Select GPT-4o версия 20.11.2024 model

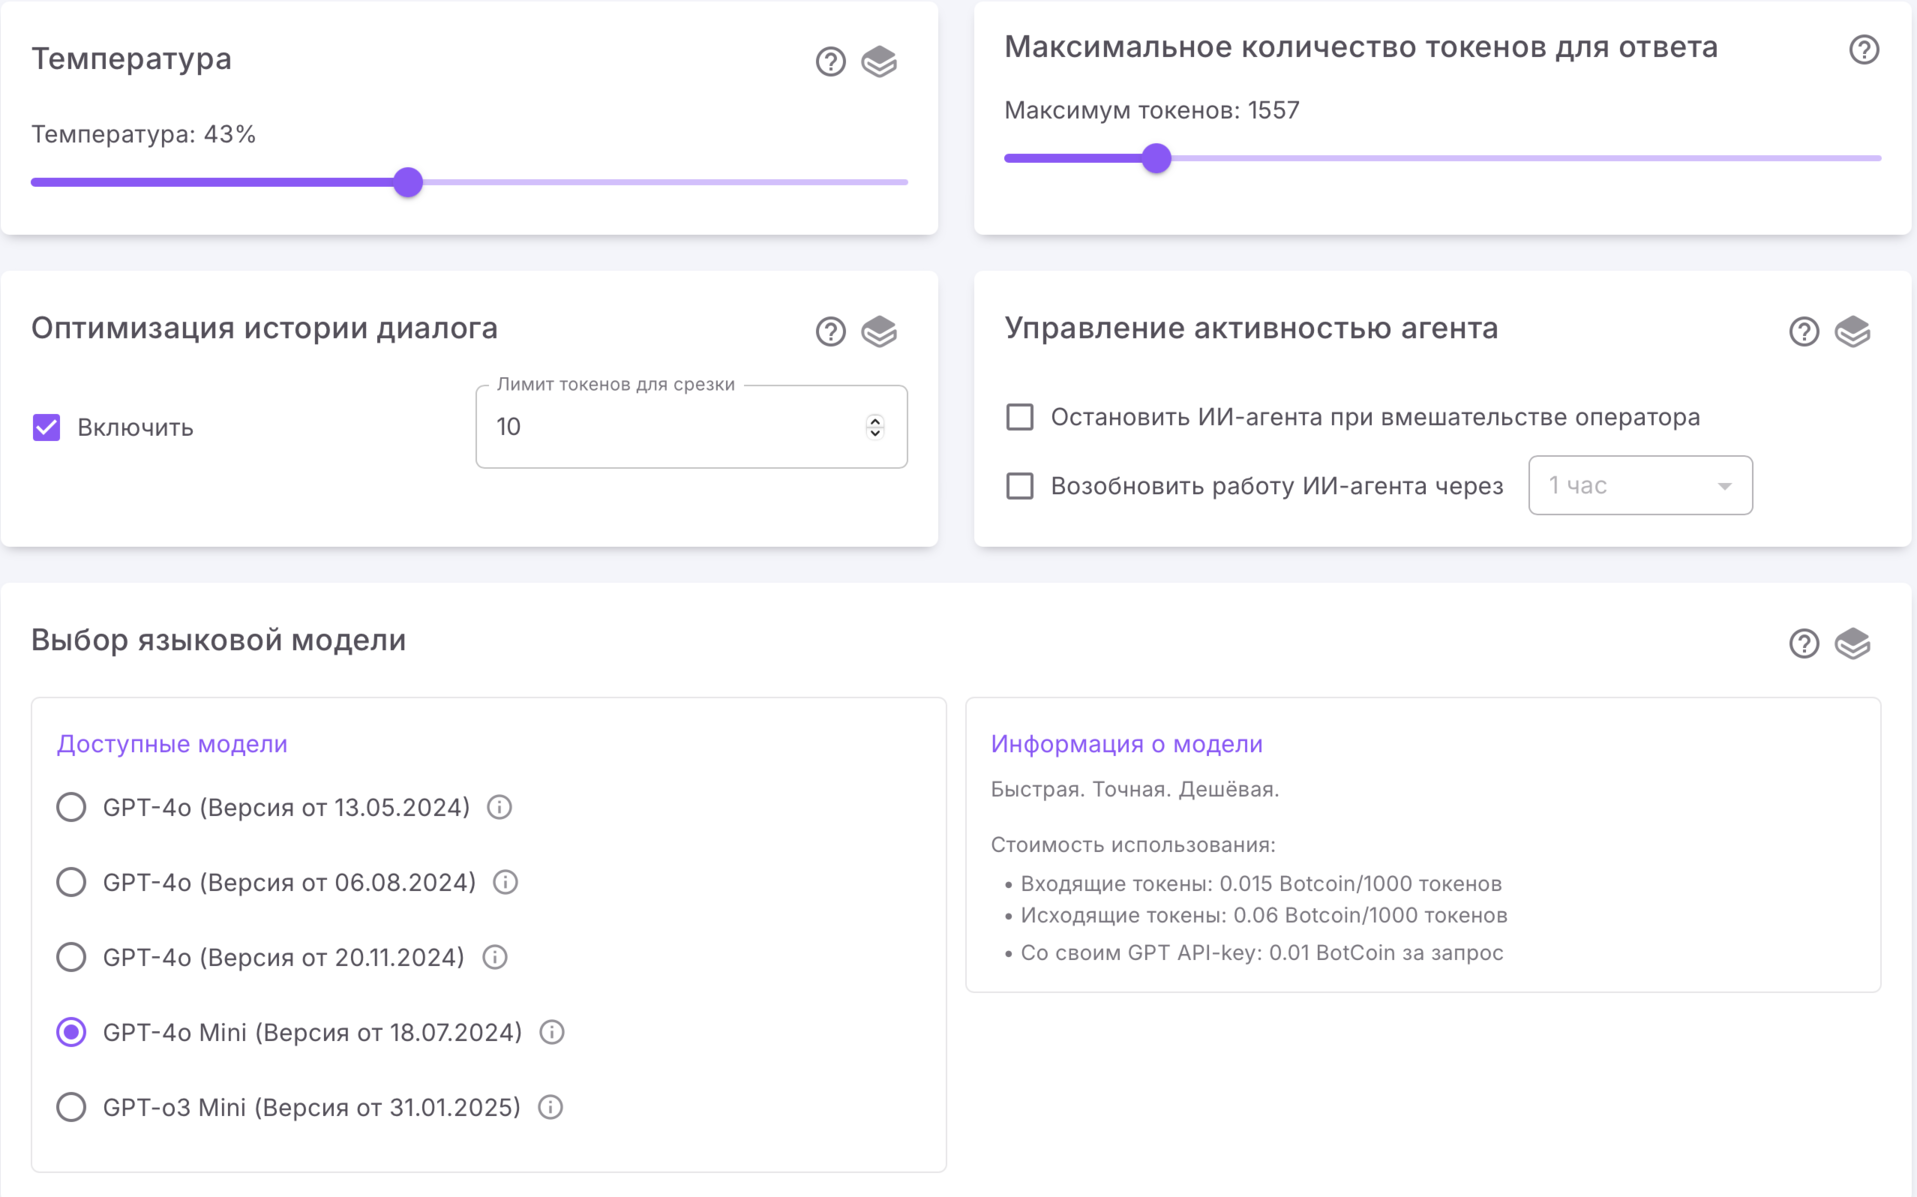(71, 957)
